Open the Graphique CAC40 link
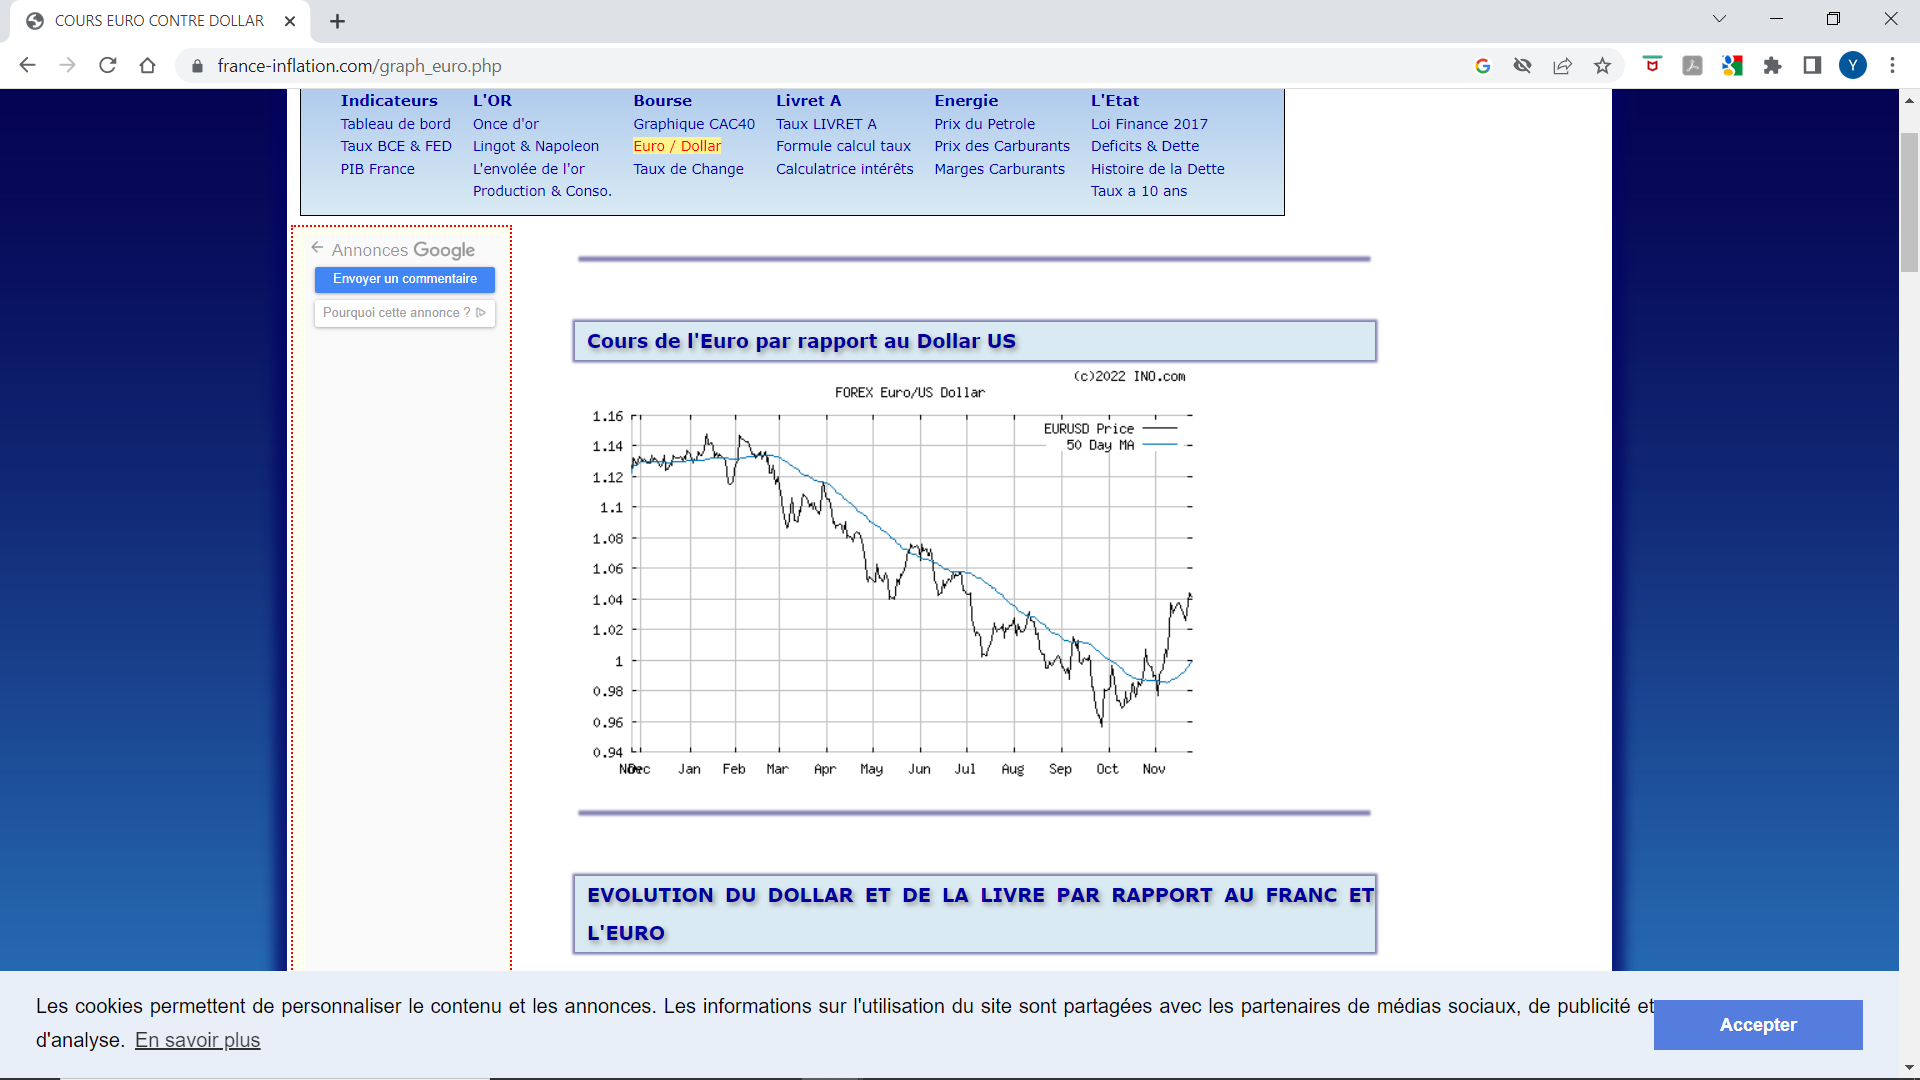The height and width of the screenshot is (1080, 1920). (693, 124)
